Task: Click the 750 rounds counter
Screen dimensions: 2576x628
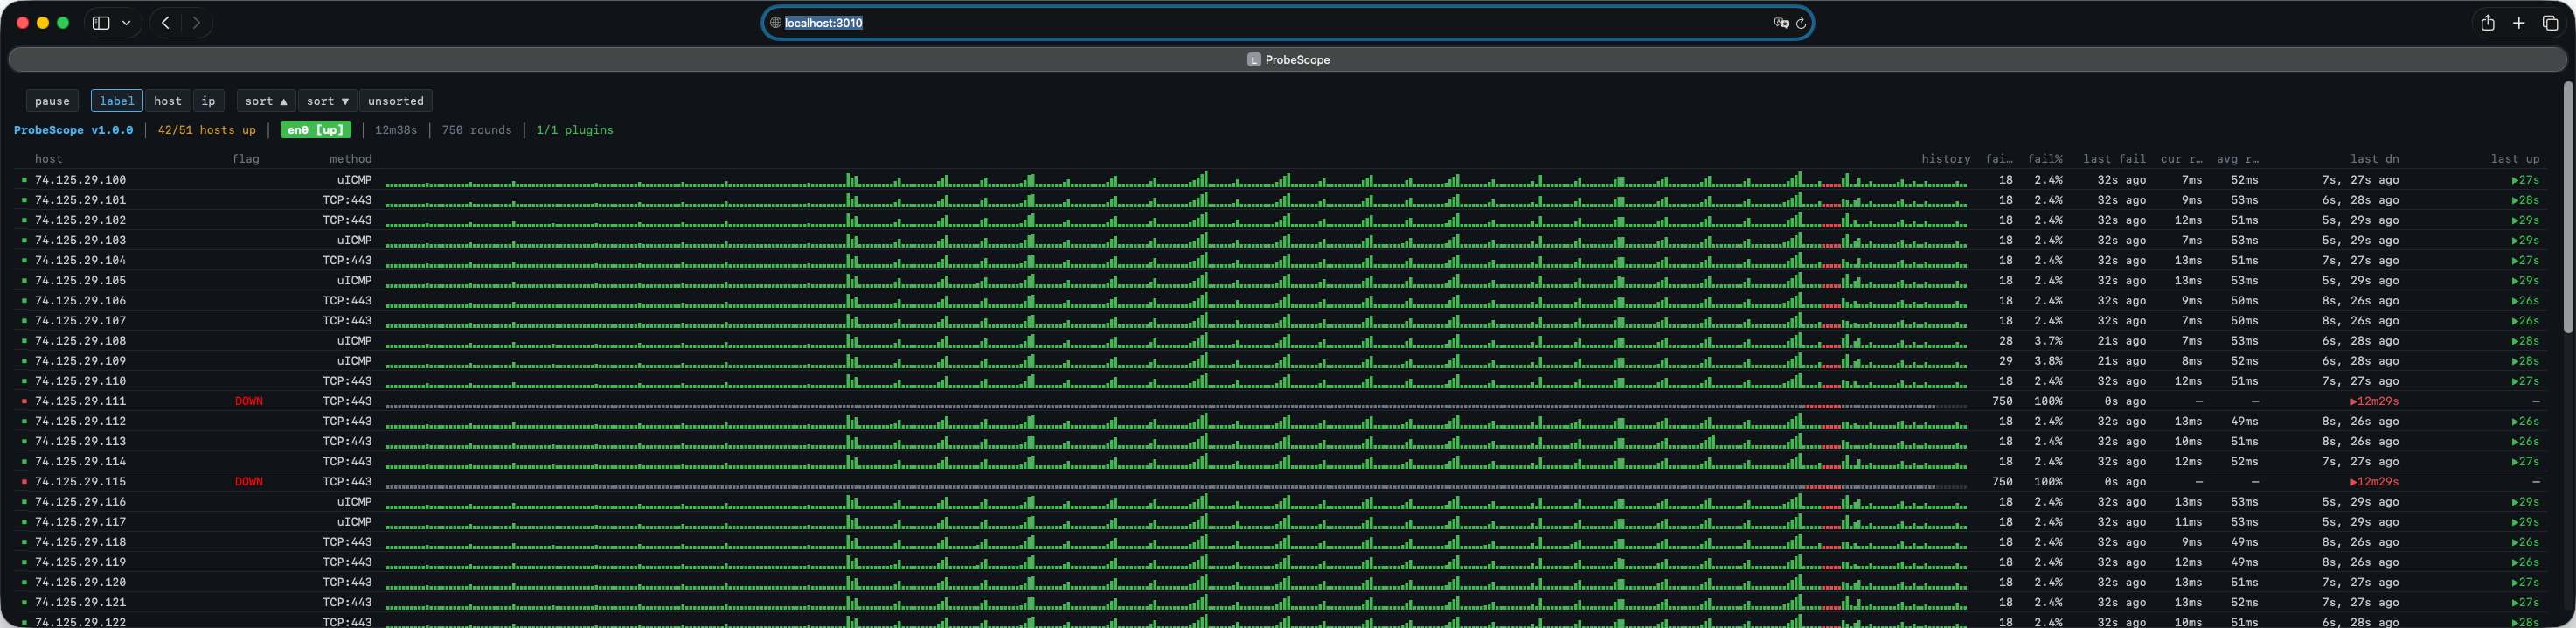Action: (x=477, y=130)
